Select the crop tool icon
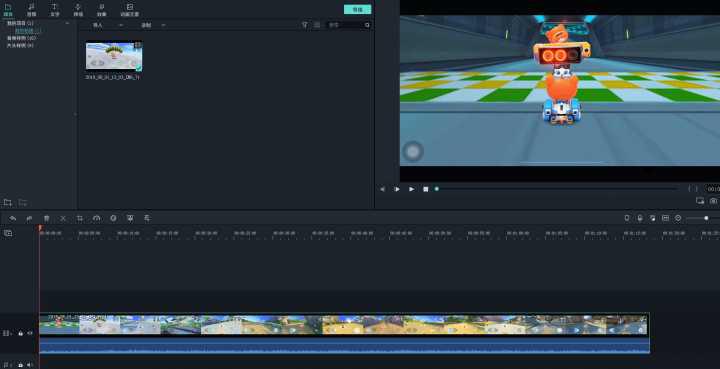This screenshot has width=720, height=369. pos(80,218)
